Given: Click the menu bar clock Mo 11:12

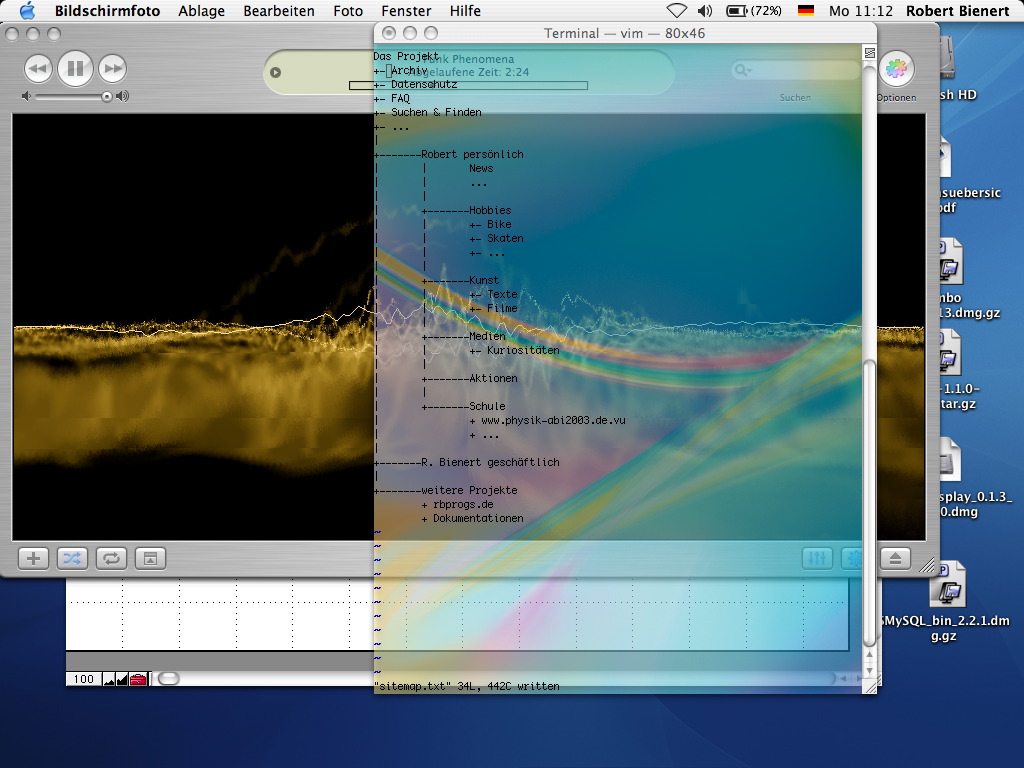Looking at the screenshot, I should [861, 10].
